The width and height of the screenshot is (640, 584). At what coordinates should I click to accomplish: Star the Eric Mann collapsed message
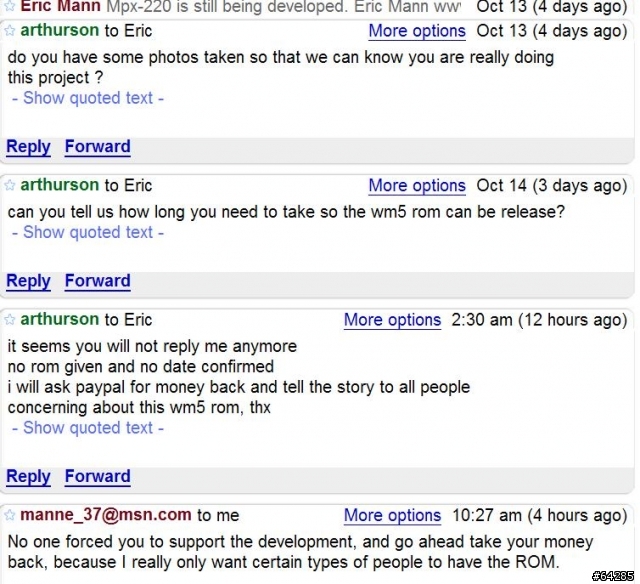[x=9, y=6]
